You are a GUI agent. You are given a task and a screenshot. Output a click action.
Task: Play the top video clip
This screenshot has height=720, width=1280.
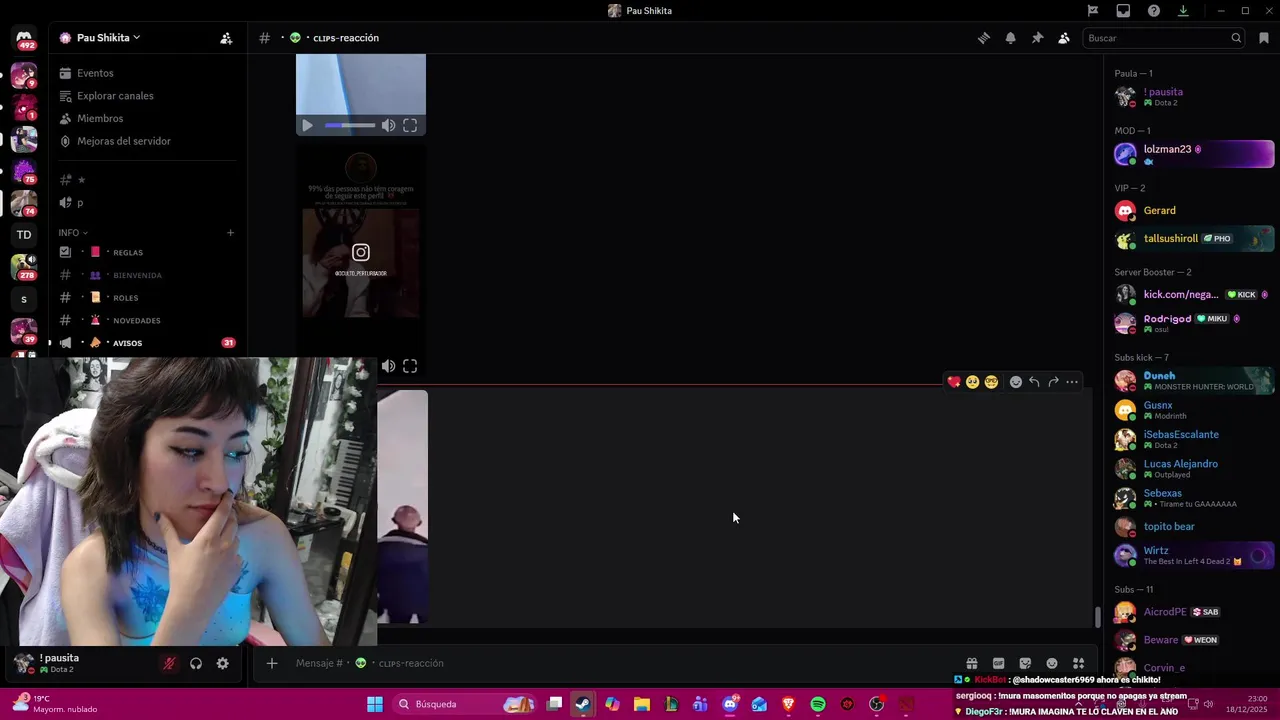(x=307, y=125)
